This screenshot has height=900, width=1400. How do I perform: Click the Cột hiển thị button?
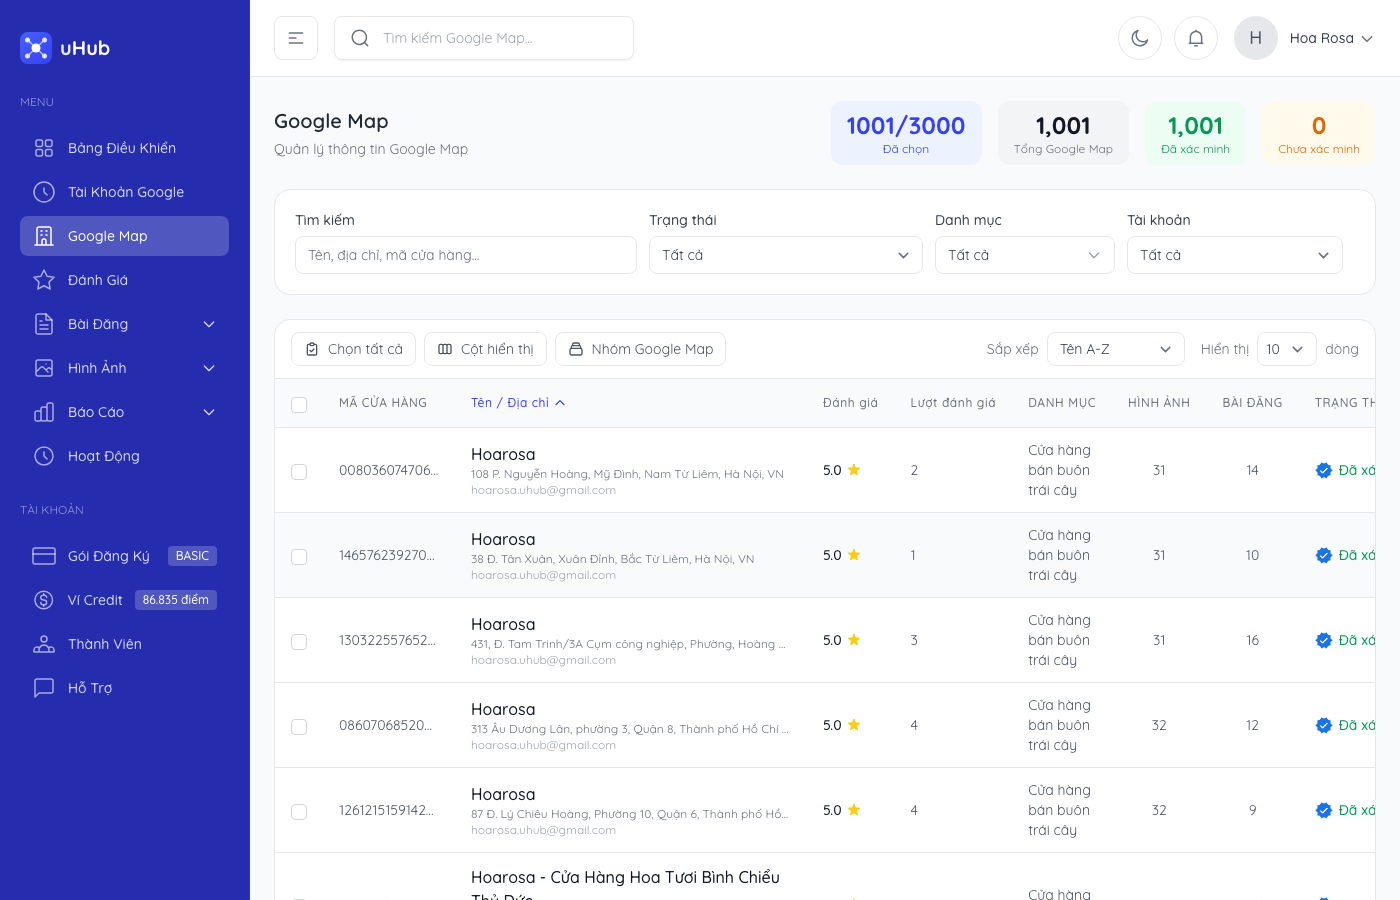(485, 349)
